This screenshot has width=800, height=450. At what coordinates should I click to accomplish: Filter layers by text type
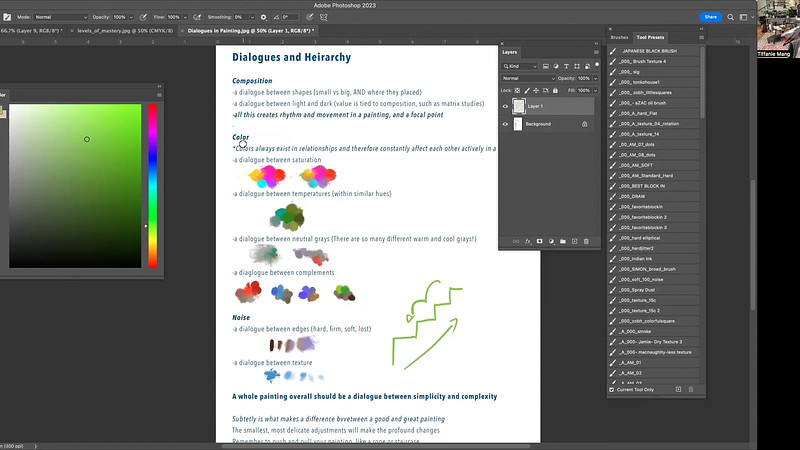coord(566,66)
